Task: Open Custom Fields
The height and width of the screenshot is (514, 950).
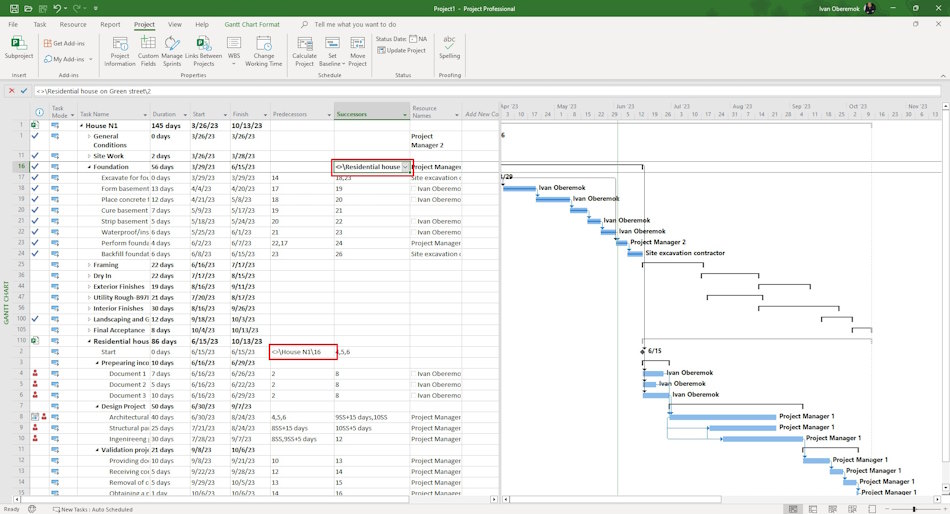Action: pyautogui.click(x=148, y=51)
